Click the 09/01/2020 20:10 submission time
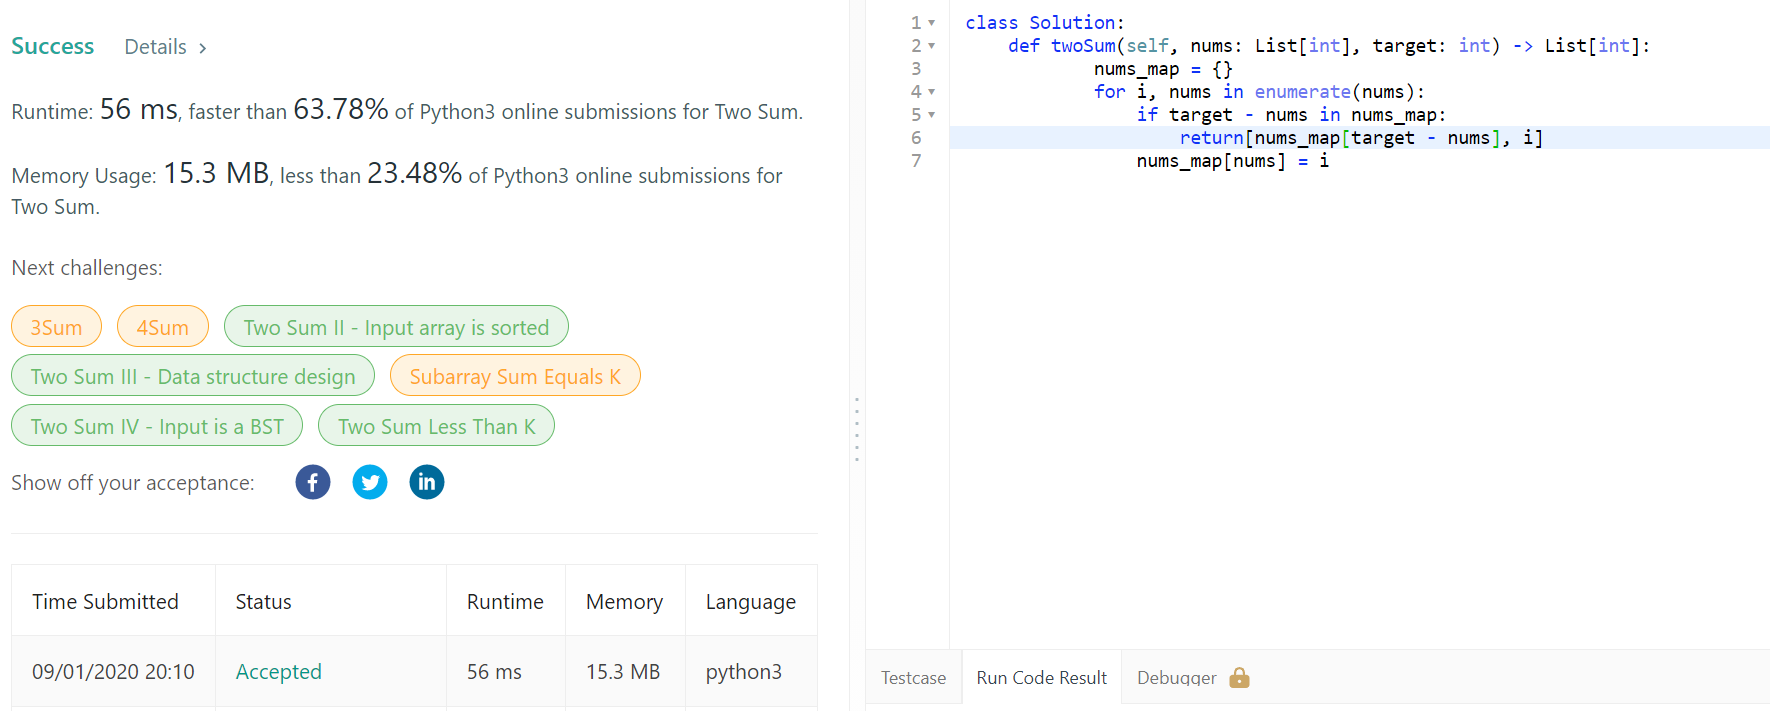 113,671
